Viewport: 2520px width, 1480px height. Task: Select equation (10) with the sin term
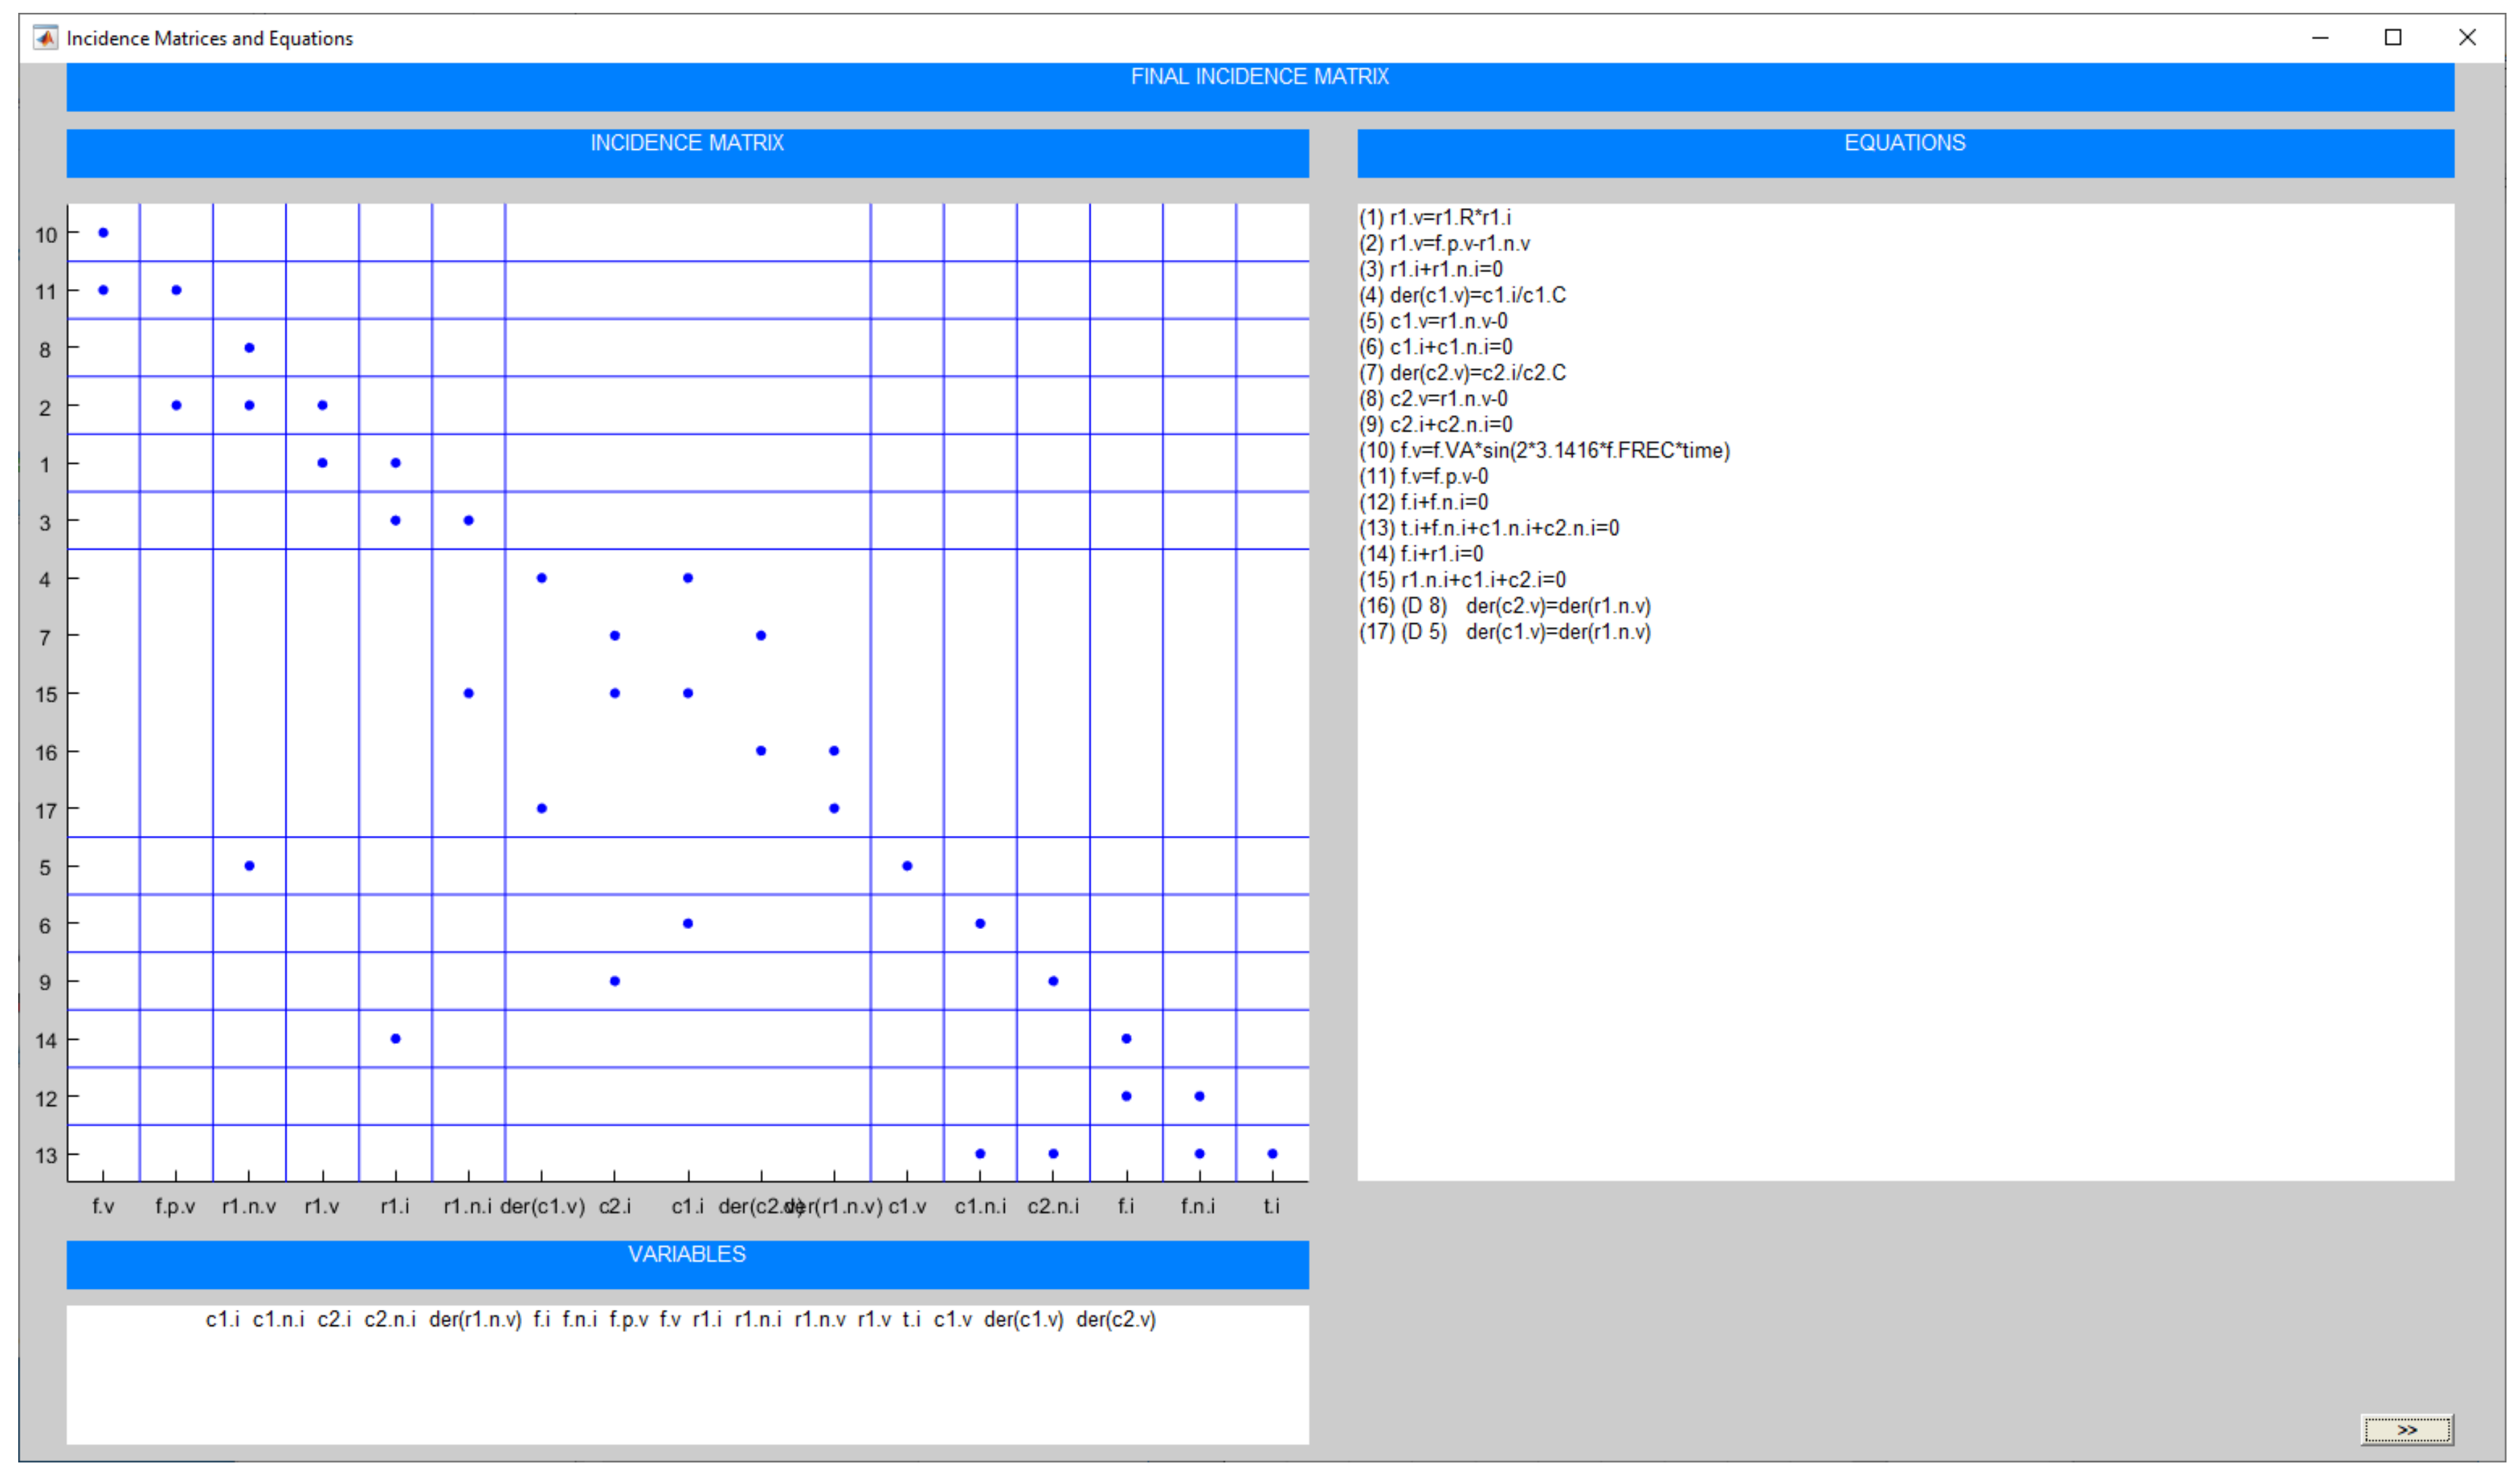click(x=1544, y=451)
